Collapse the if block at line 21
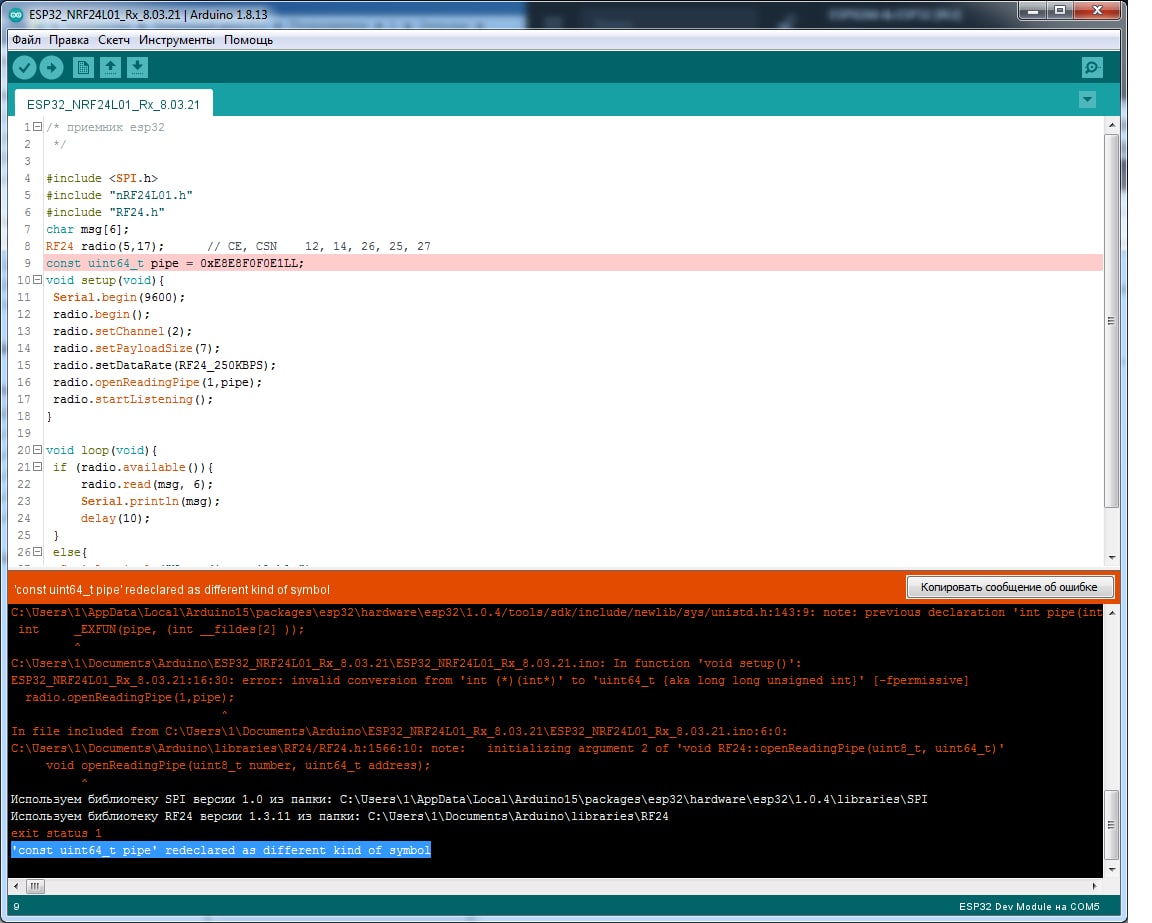This screenshot has width=1152, height=923. (x=37, y=467)
